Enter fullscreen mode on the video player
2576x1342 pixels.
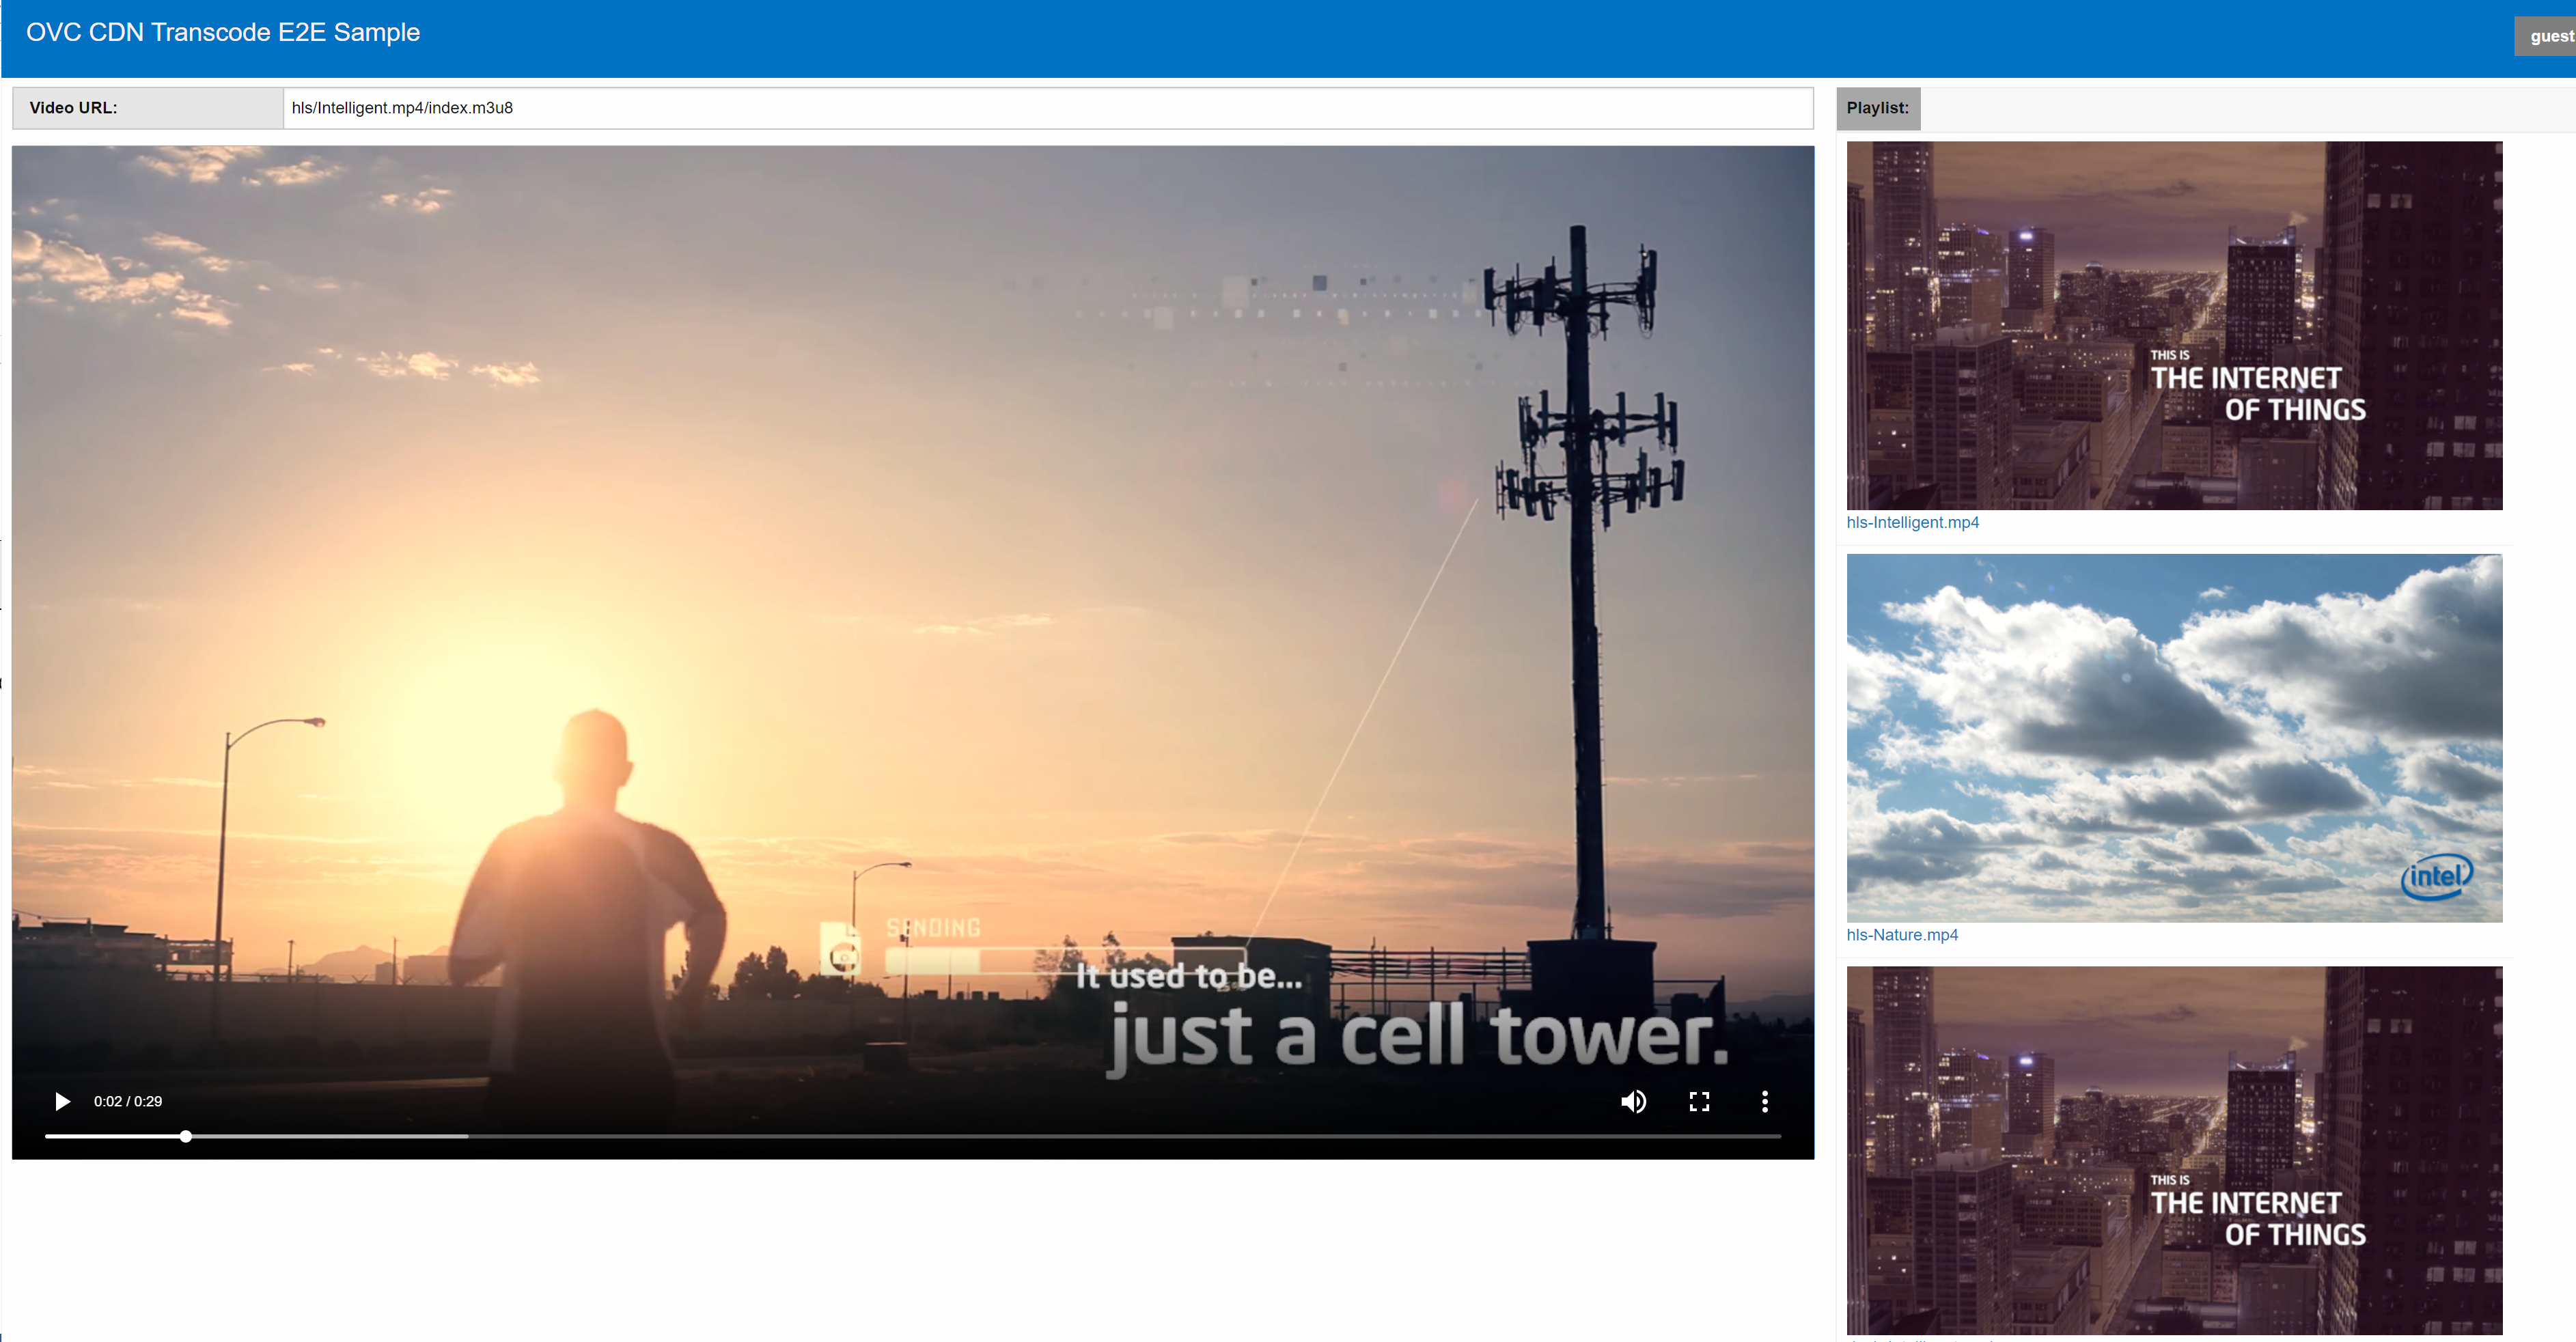click(x=1699, y=1101)
